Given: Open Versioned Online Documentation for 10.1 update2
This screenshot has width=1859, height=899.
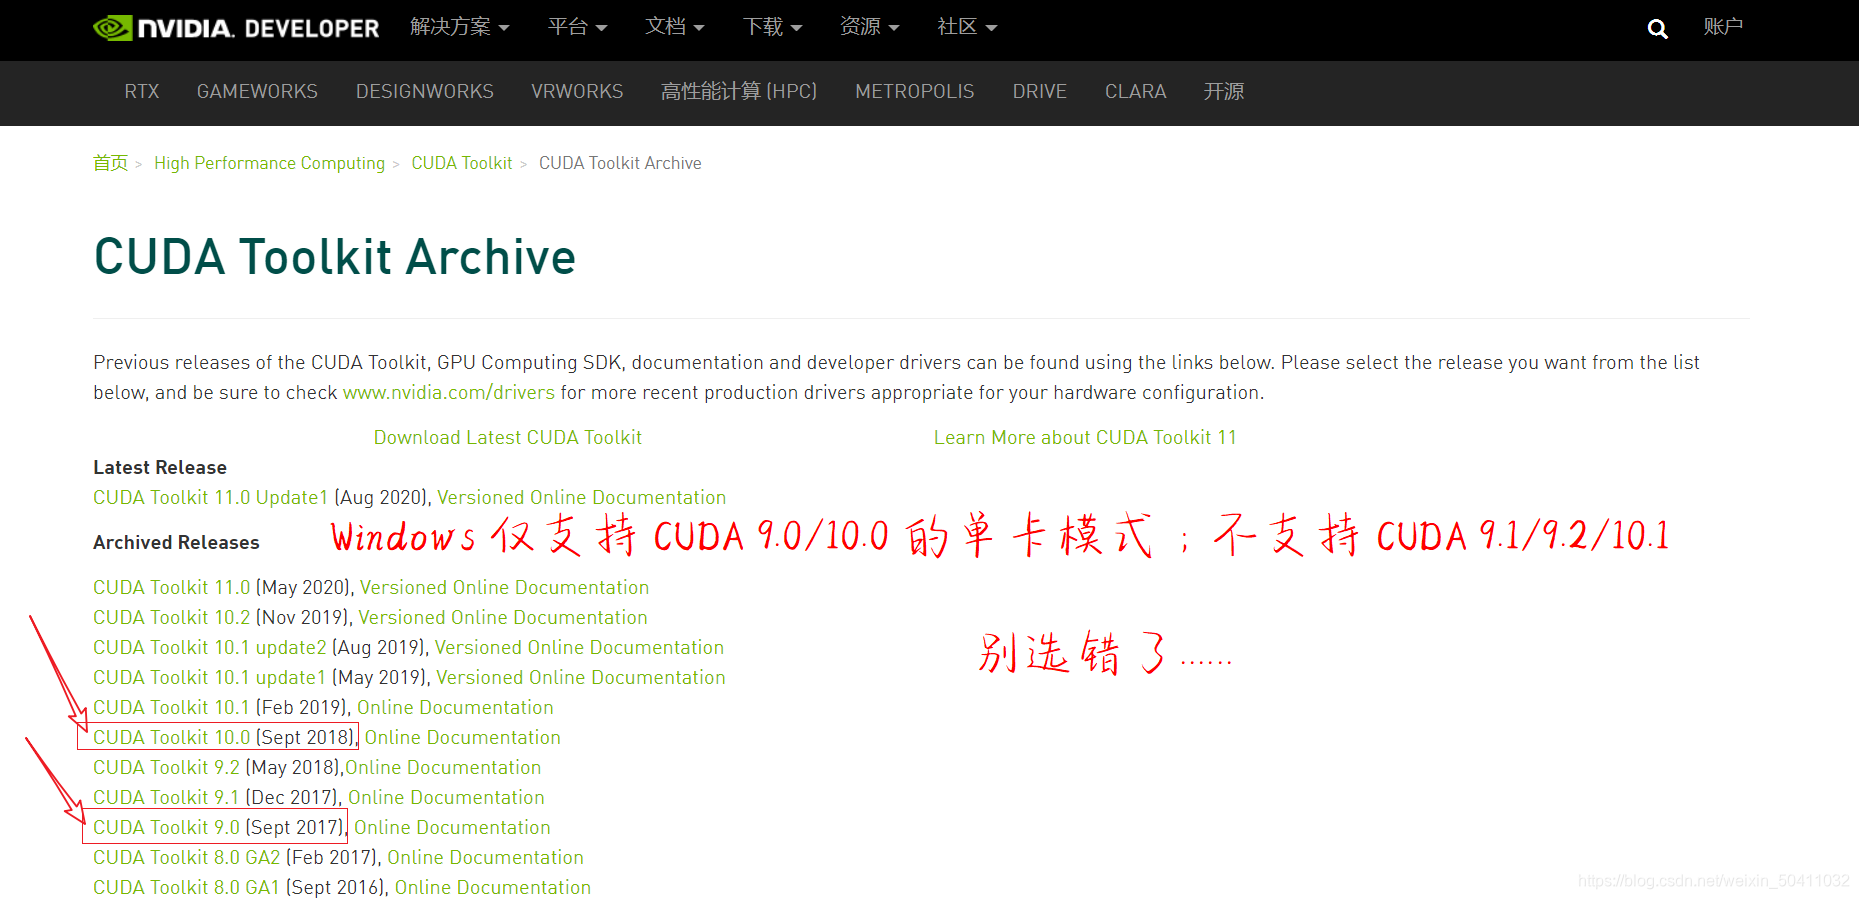Looking at the screenshot, I should [580, 647].
